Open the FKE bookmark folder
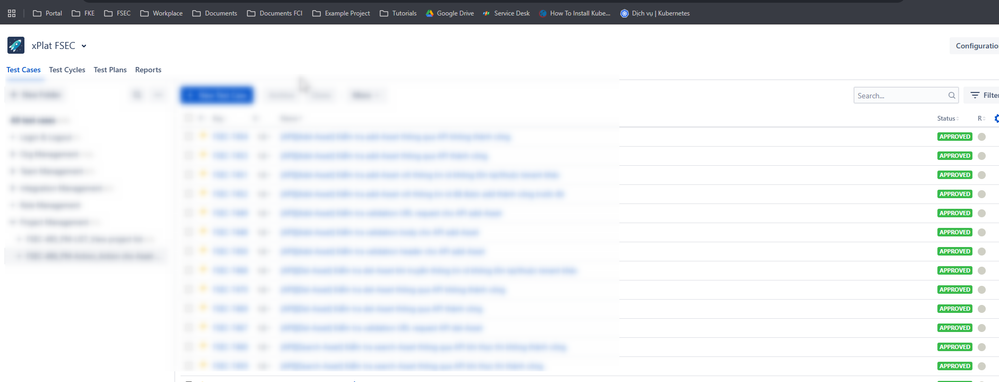Screen dimensions: 999x382 click(83, 13)
